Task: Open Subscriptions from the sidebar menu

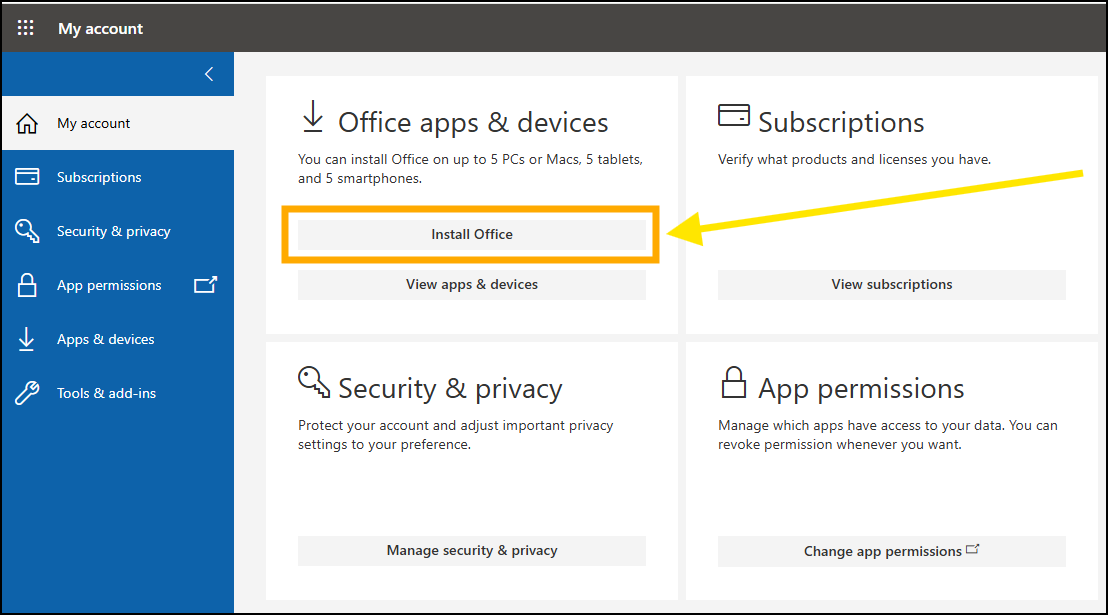Action: click(x=98, y=176)
